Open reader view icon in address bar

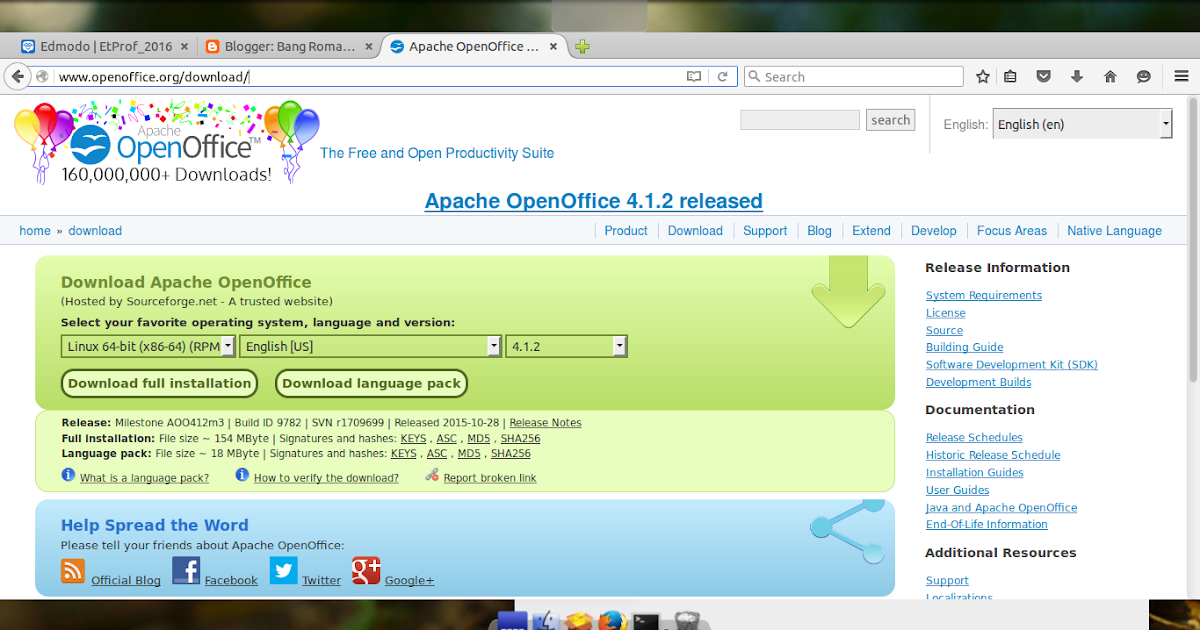pyautogui.click(x=694, y=77)
